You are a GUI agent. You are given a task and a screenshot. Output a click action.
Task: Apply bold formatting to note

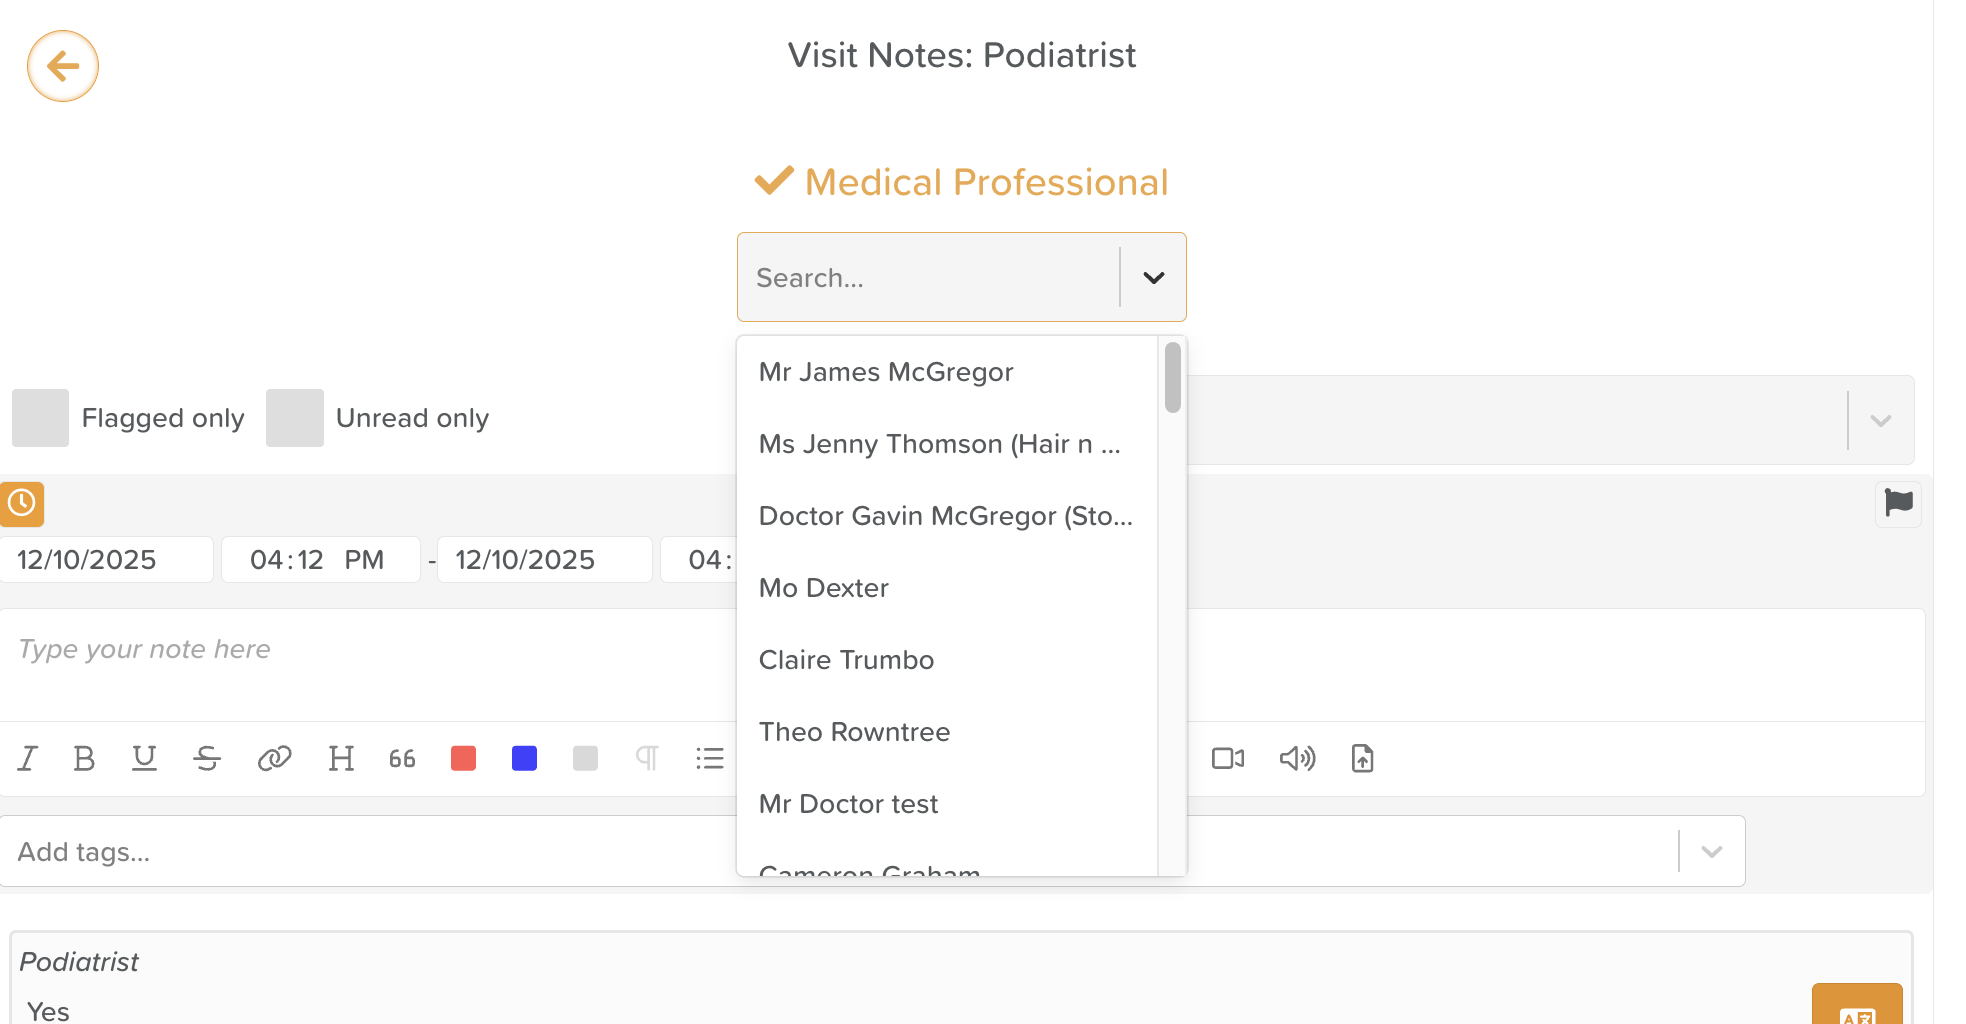tap(85, 759)
